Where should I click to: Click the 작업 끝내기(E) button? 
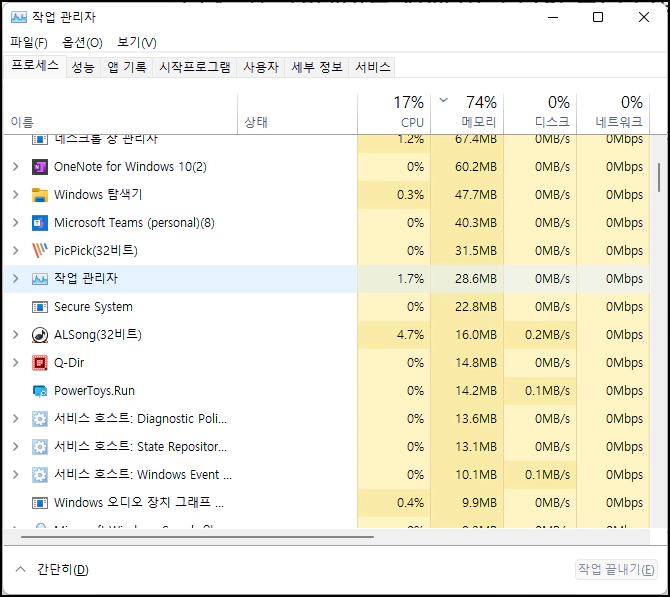coord(616,570)
